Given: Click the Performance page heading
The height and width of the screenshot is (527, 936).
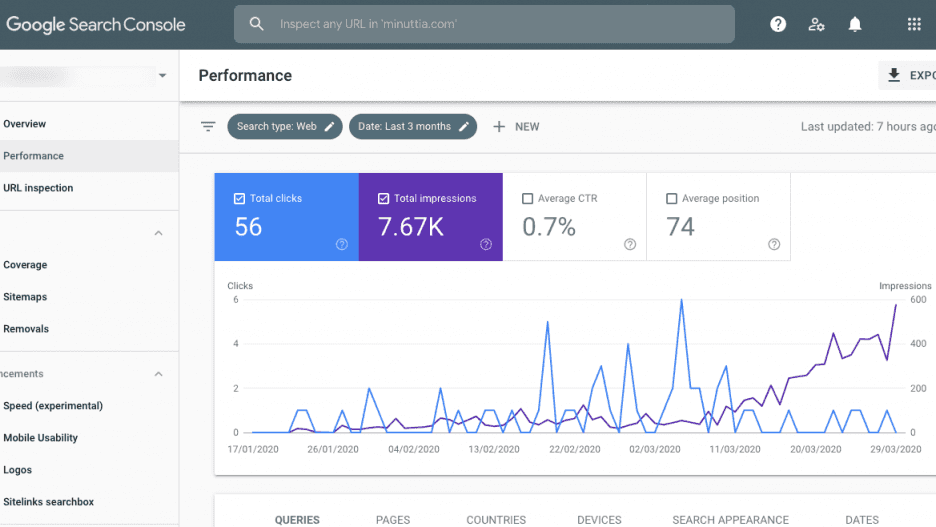Looking at the screenshot, I should (x=245, y=76).
